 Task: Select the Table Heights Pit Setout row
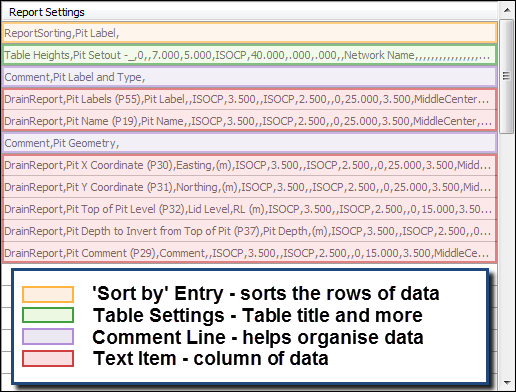tap(250, 55)
